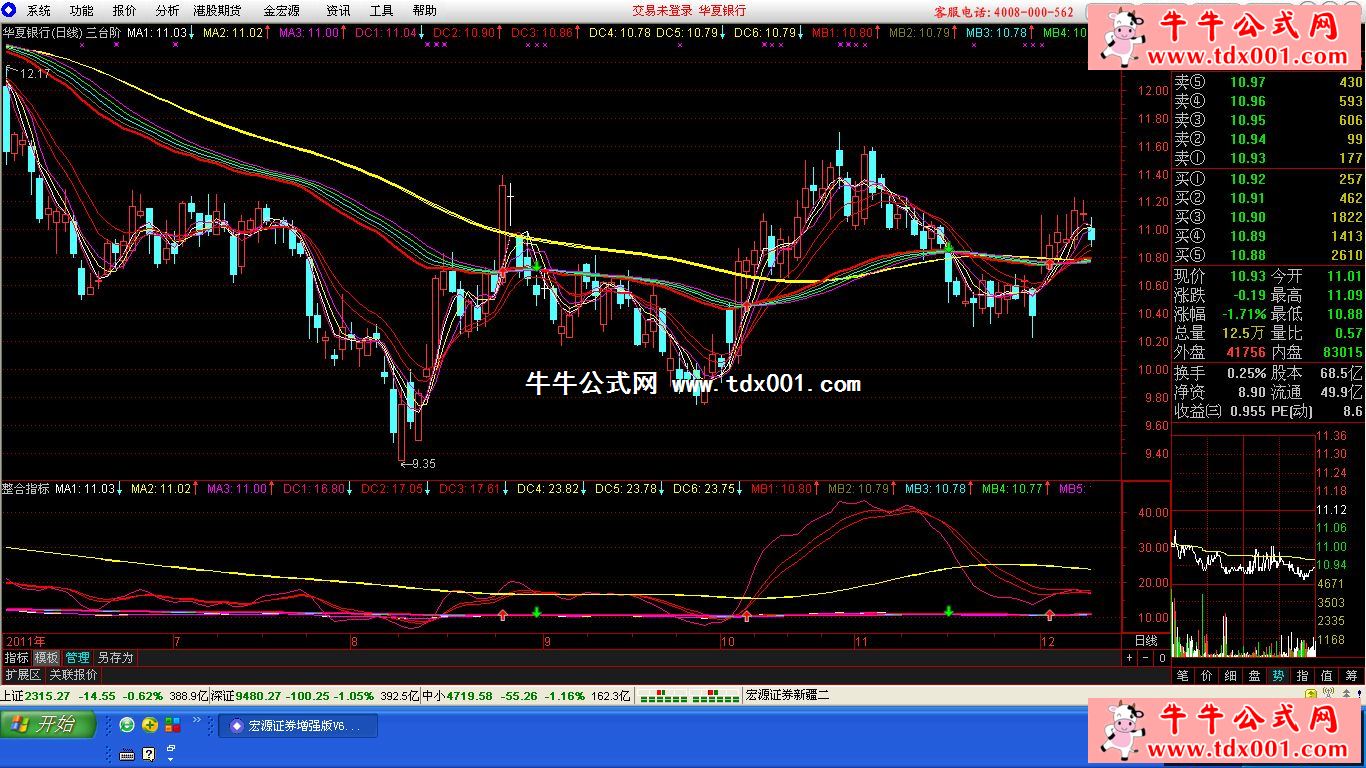This screenshot has width=1366, height=768.
Task: Select the 筹 tab in quote panel
Action: (1351, 676)
